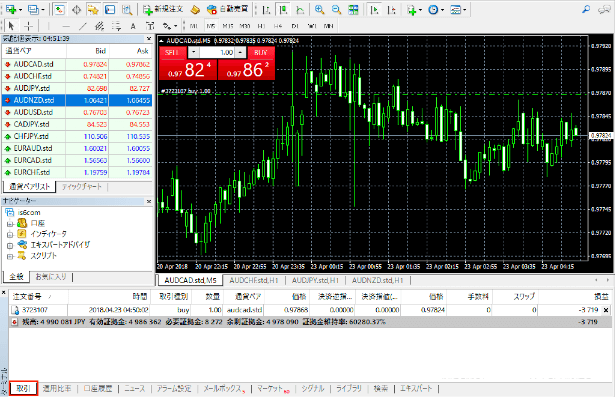615x397 pixels.
Task: Switch to bar chart display
Action: click(x=266, y=10)
